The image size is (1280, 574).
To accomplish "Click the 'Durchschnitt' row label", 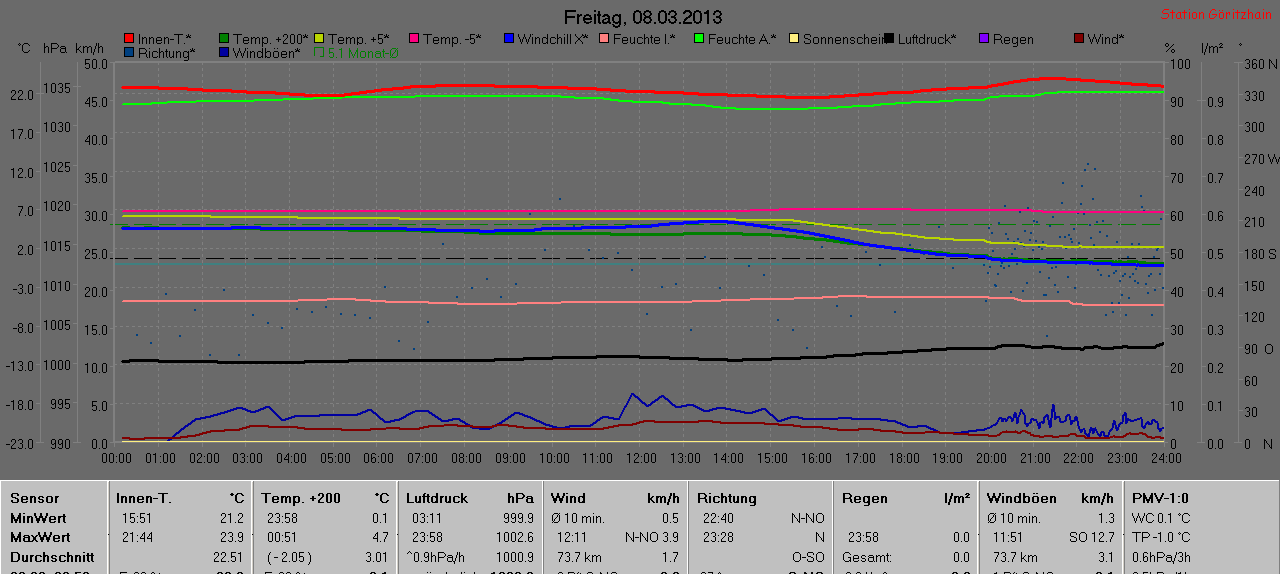I will click(52, 557).
